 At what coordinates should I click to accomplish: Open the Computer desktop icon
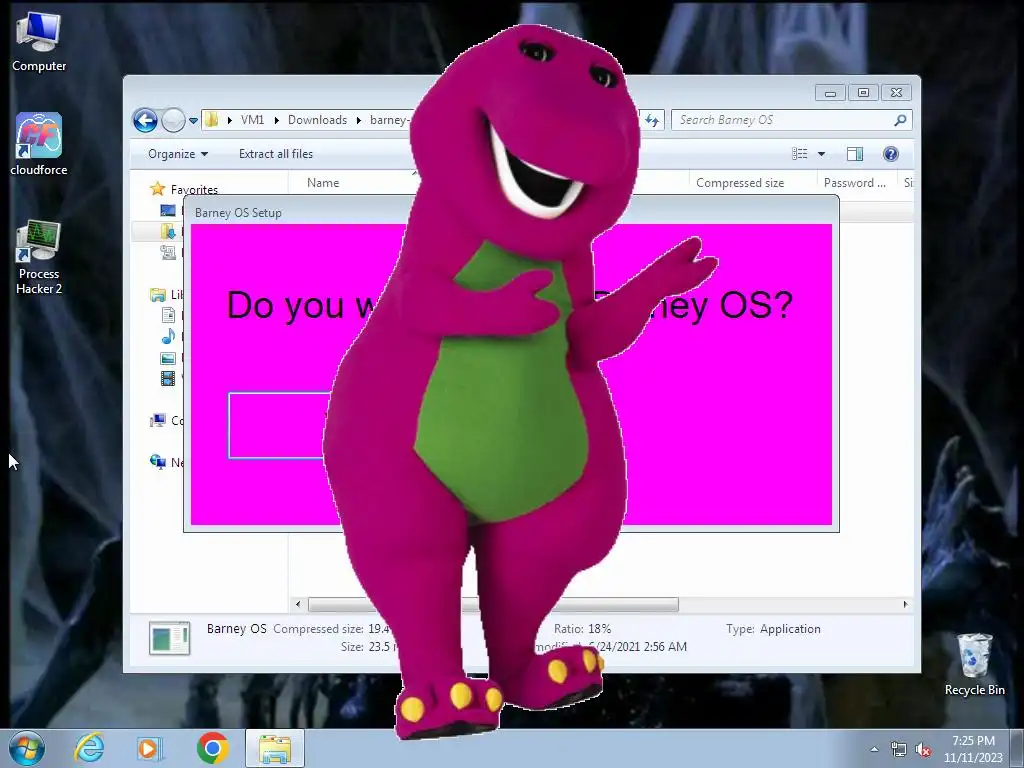39,42
